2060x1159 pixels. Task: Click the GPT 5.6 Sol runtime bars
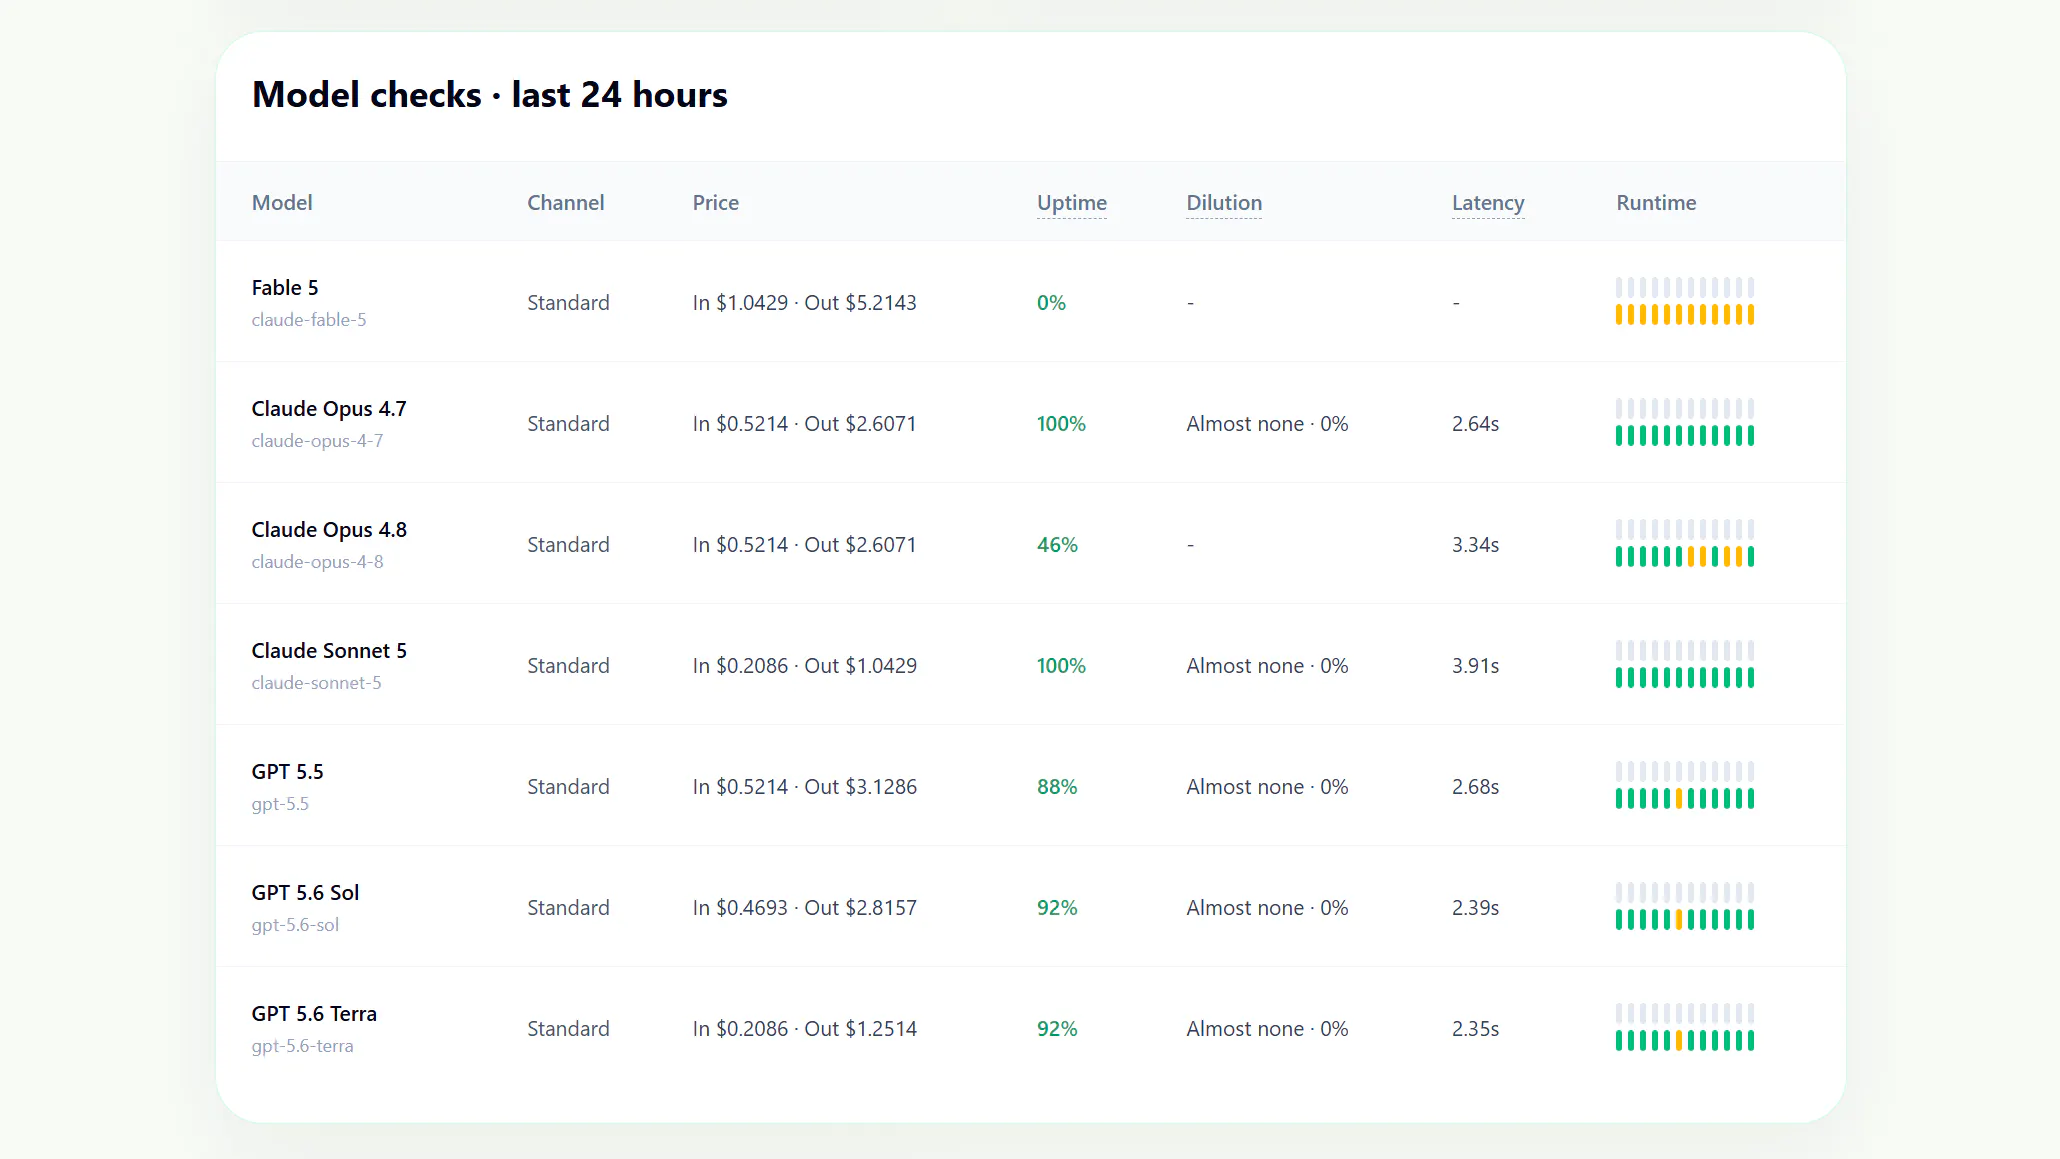tap(1685, 907)
